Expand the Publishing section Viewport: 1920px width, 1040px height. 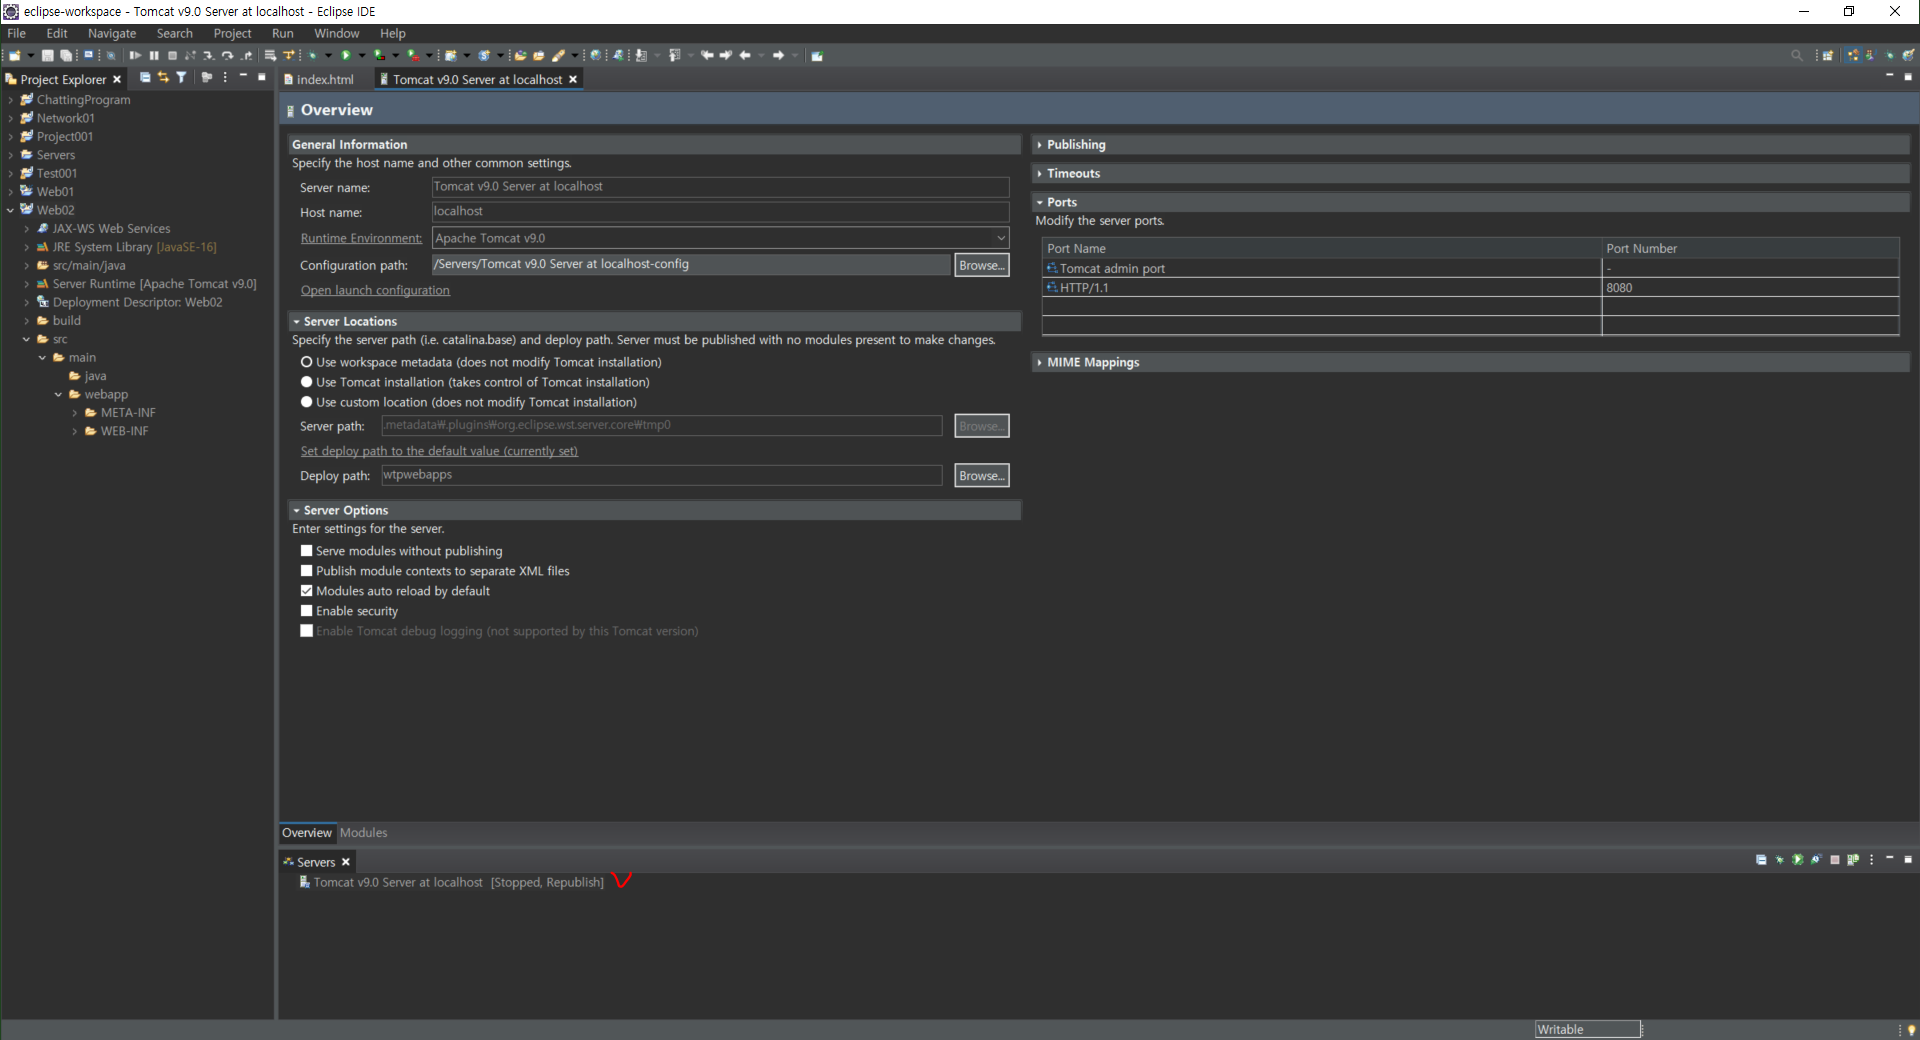coord(1040,145)
